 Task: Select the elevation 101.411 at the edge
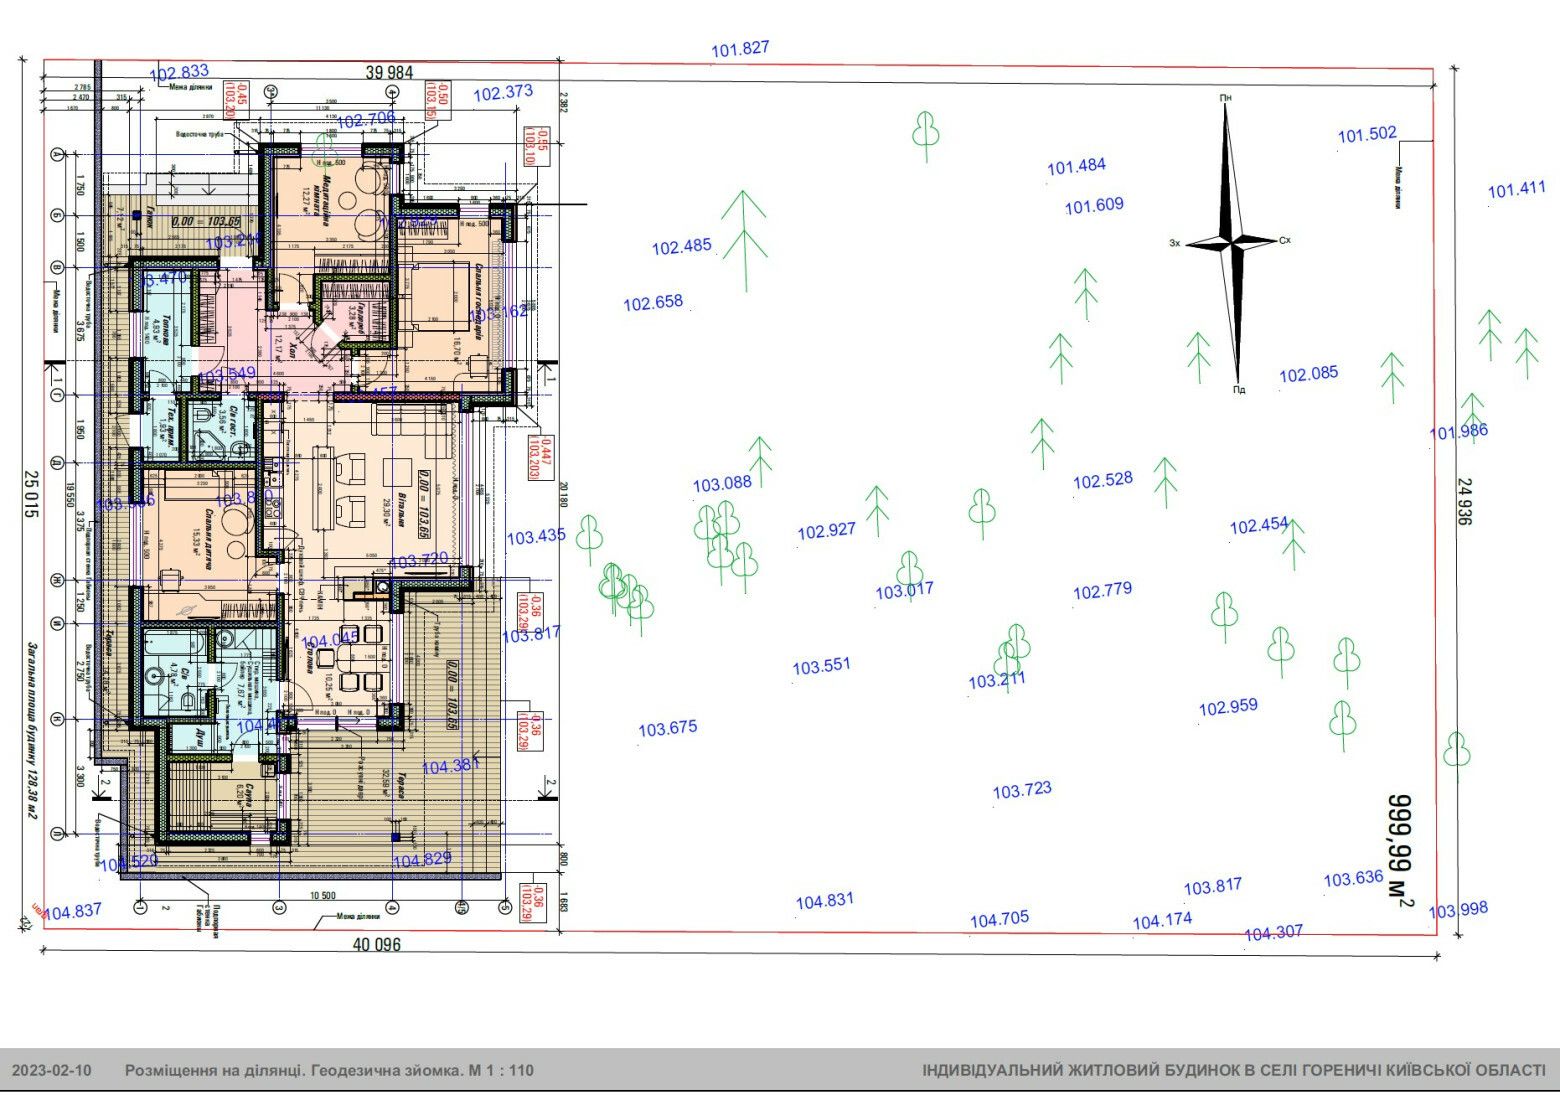[x=1517, y=189]
